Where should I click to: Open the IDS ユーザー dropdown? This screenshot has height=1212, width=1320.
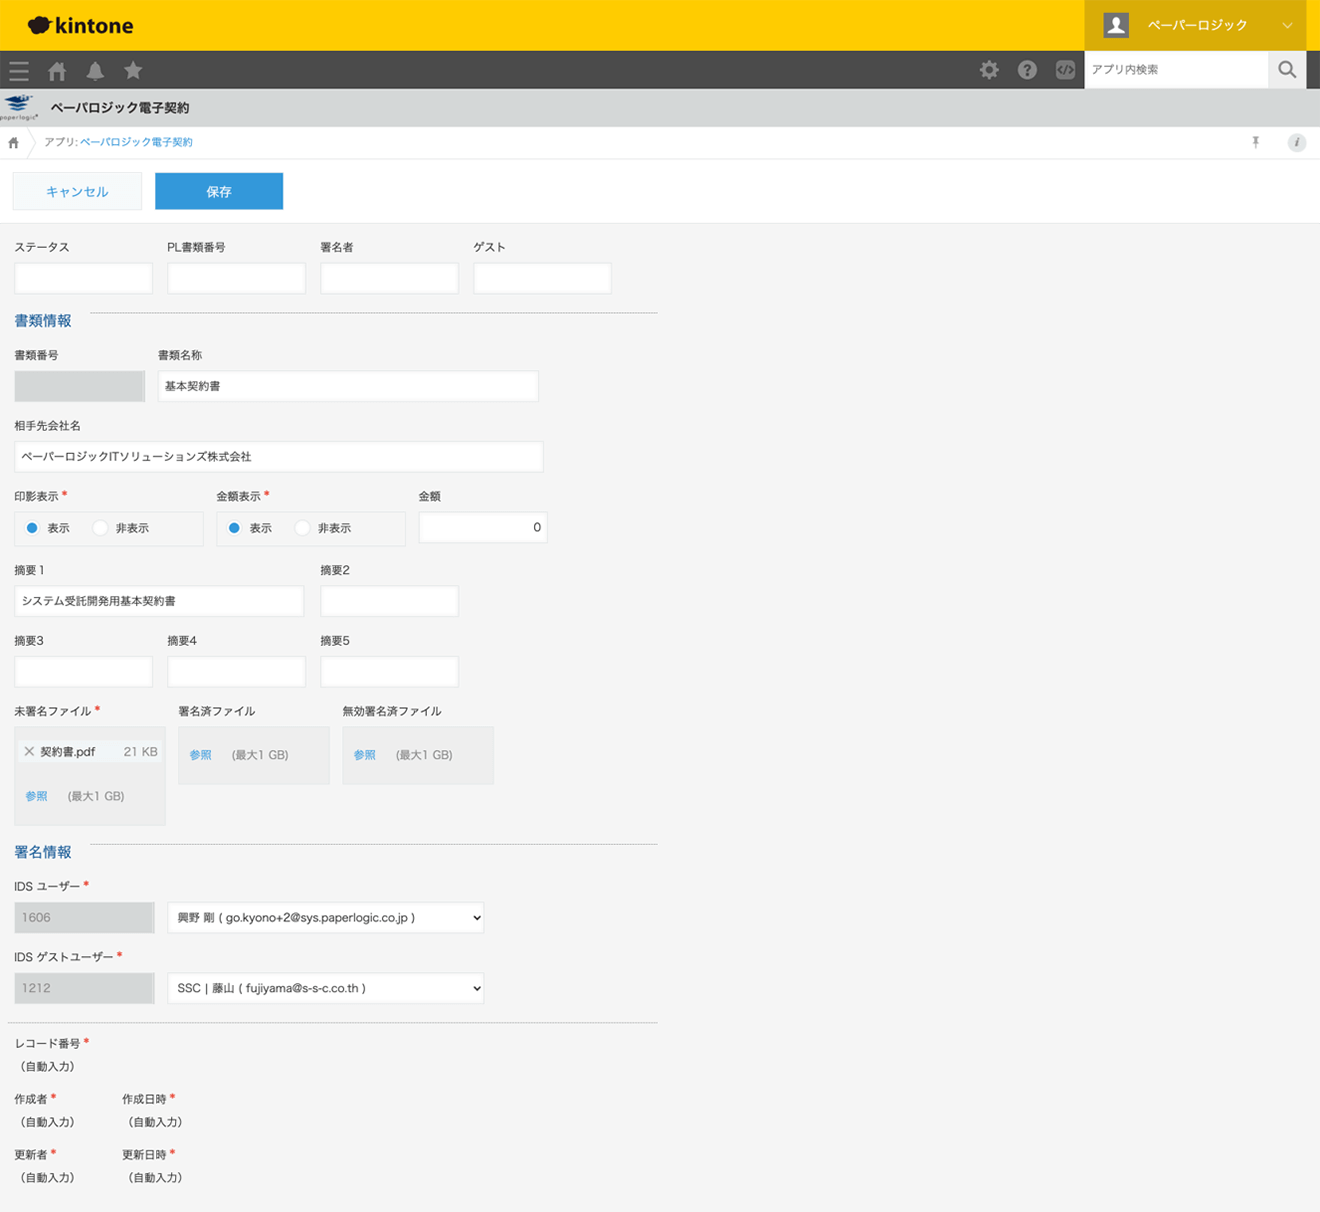pyautogui.click(x=325, y=918)
